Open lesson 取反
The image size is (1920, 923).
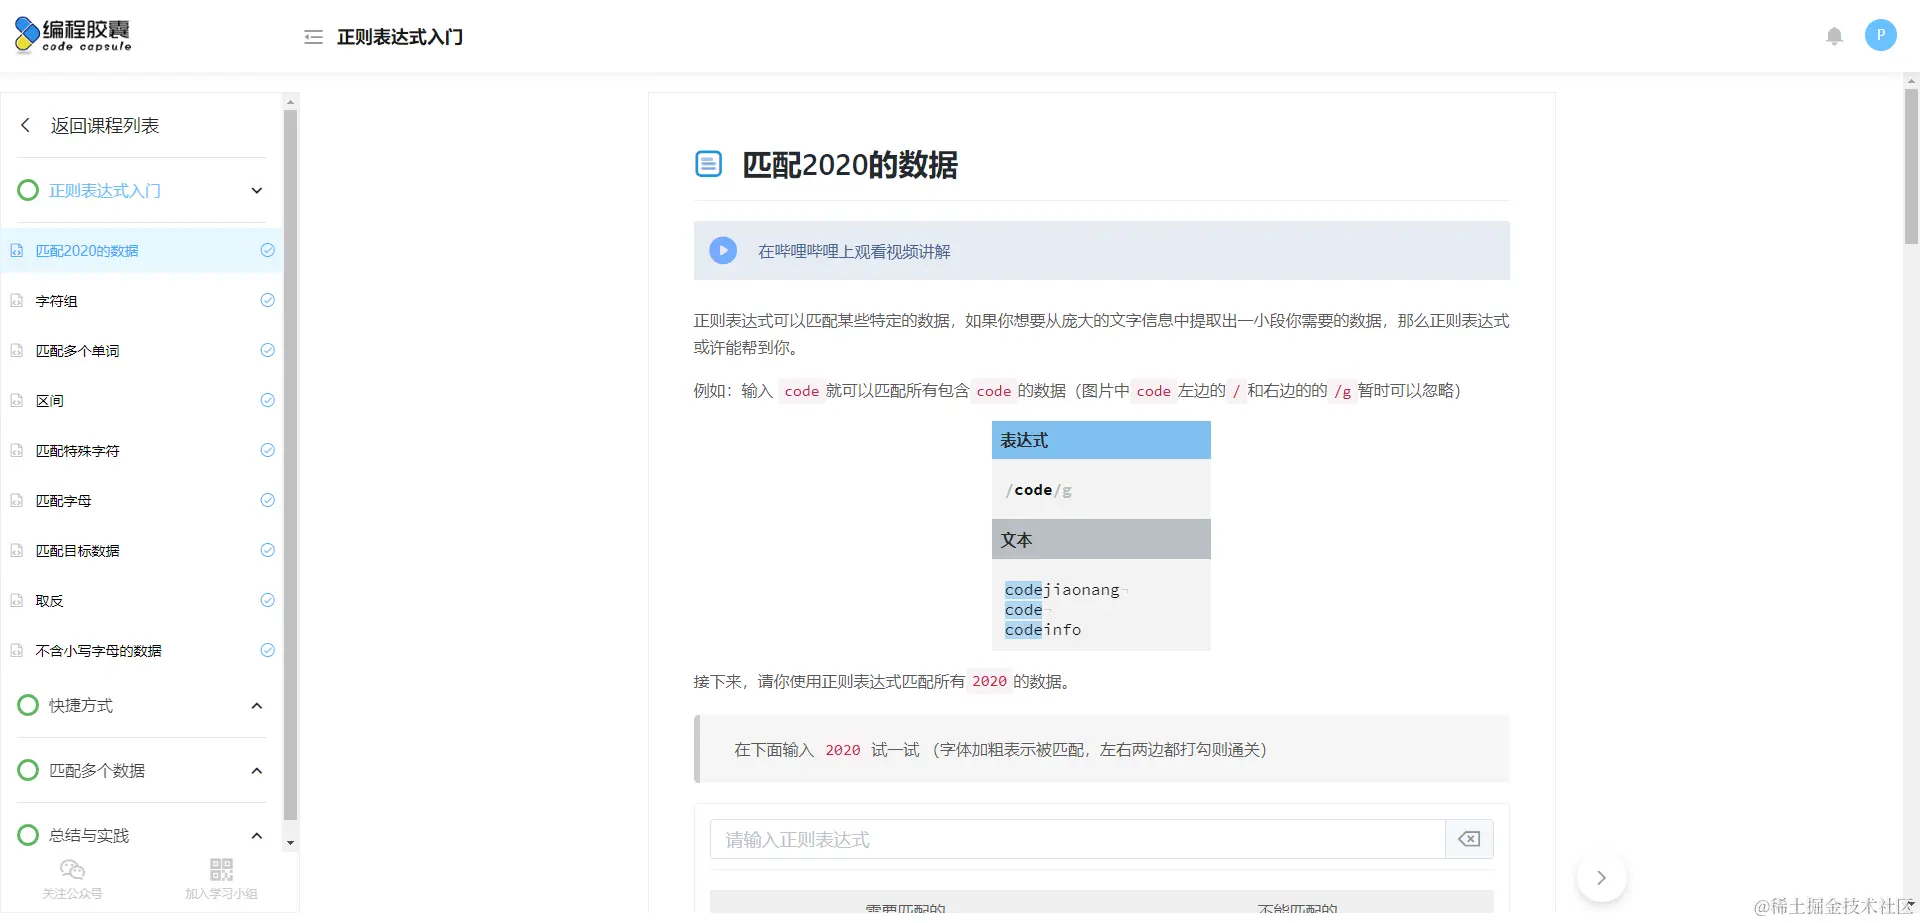click(x=49, y=601)
